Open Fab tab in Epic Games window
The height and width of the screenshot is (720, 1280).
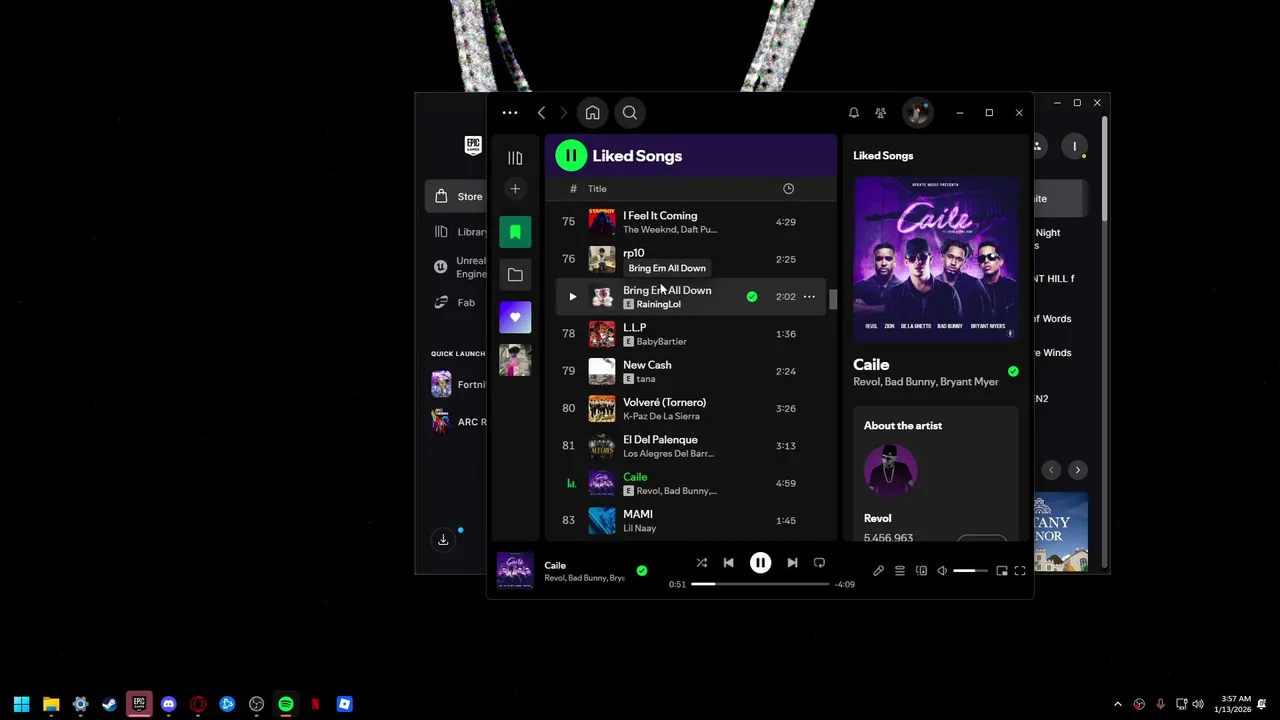tap(456, 303)
